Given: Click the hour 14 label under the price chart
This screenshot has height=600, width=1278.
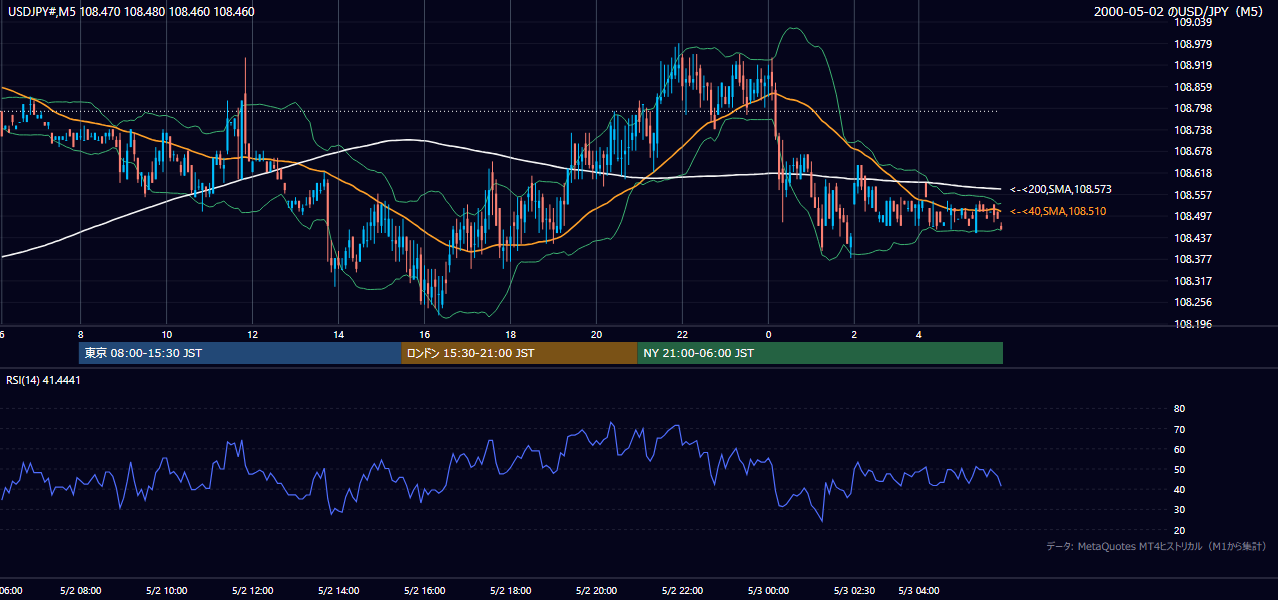Looking at the screenshot, I should (338, 334).
